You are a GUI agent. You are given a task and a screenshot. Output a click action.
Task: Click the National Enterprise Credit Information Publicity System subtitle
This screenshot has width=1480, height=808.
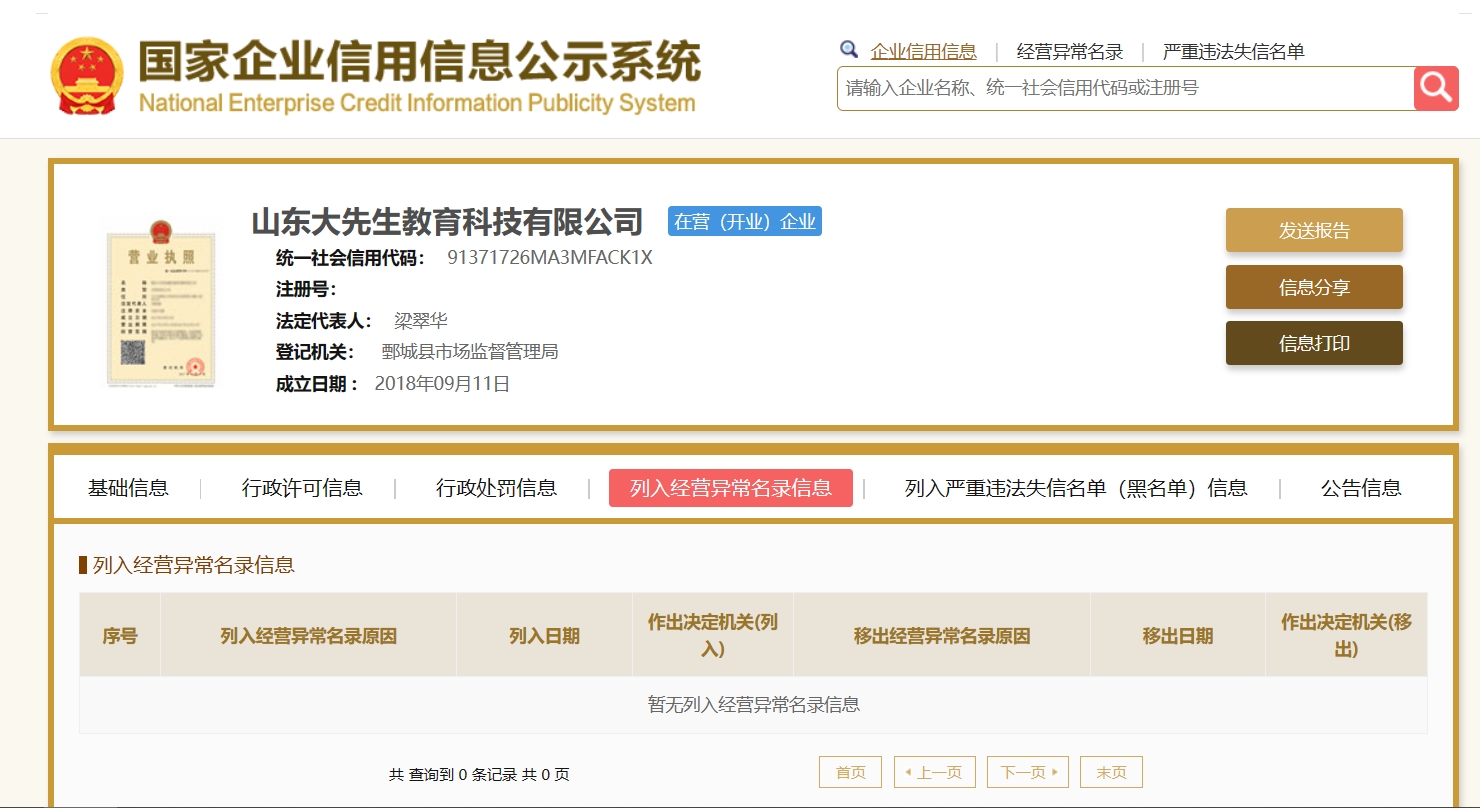pos(417,103)
